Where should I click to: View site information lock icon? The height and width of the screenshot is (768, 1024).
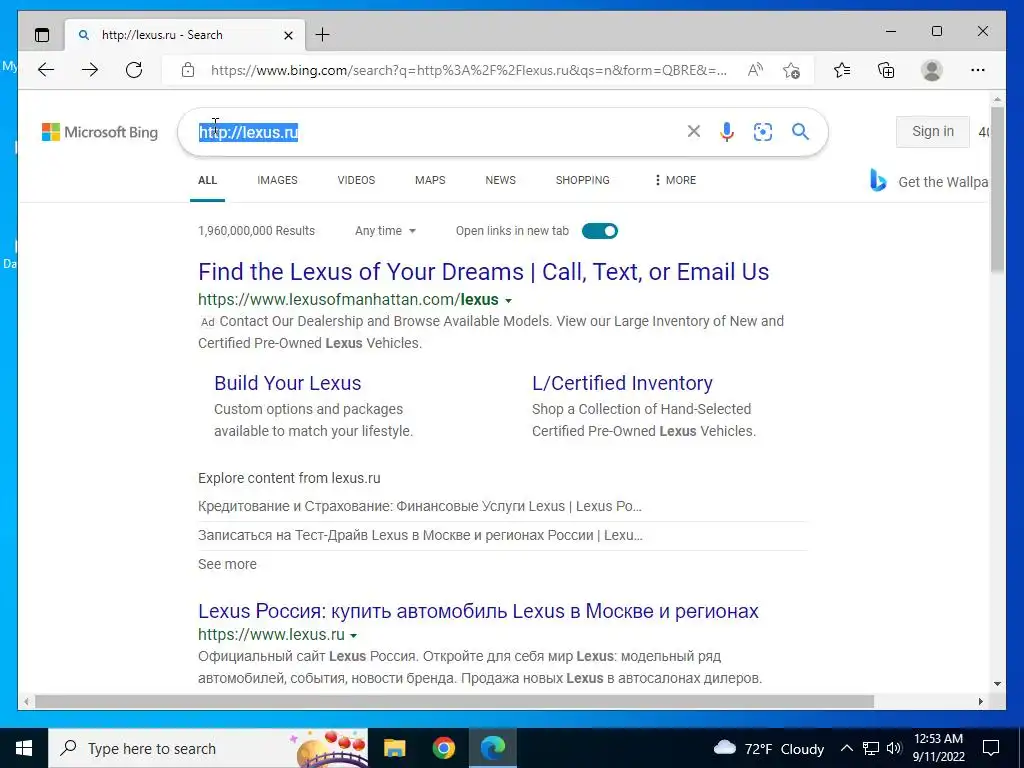pos(188,70)
